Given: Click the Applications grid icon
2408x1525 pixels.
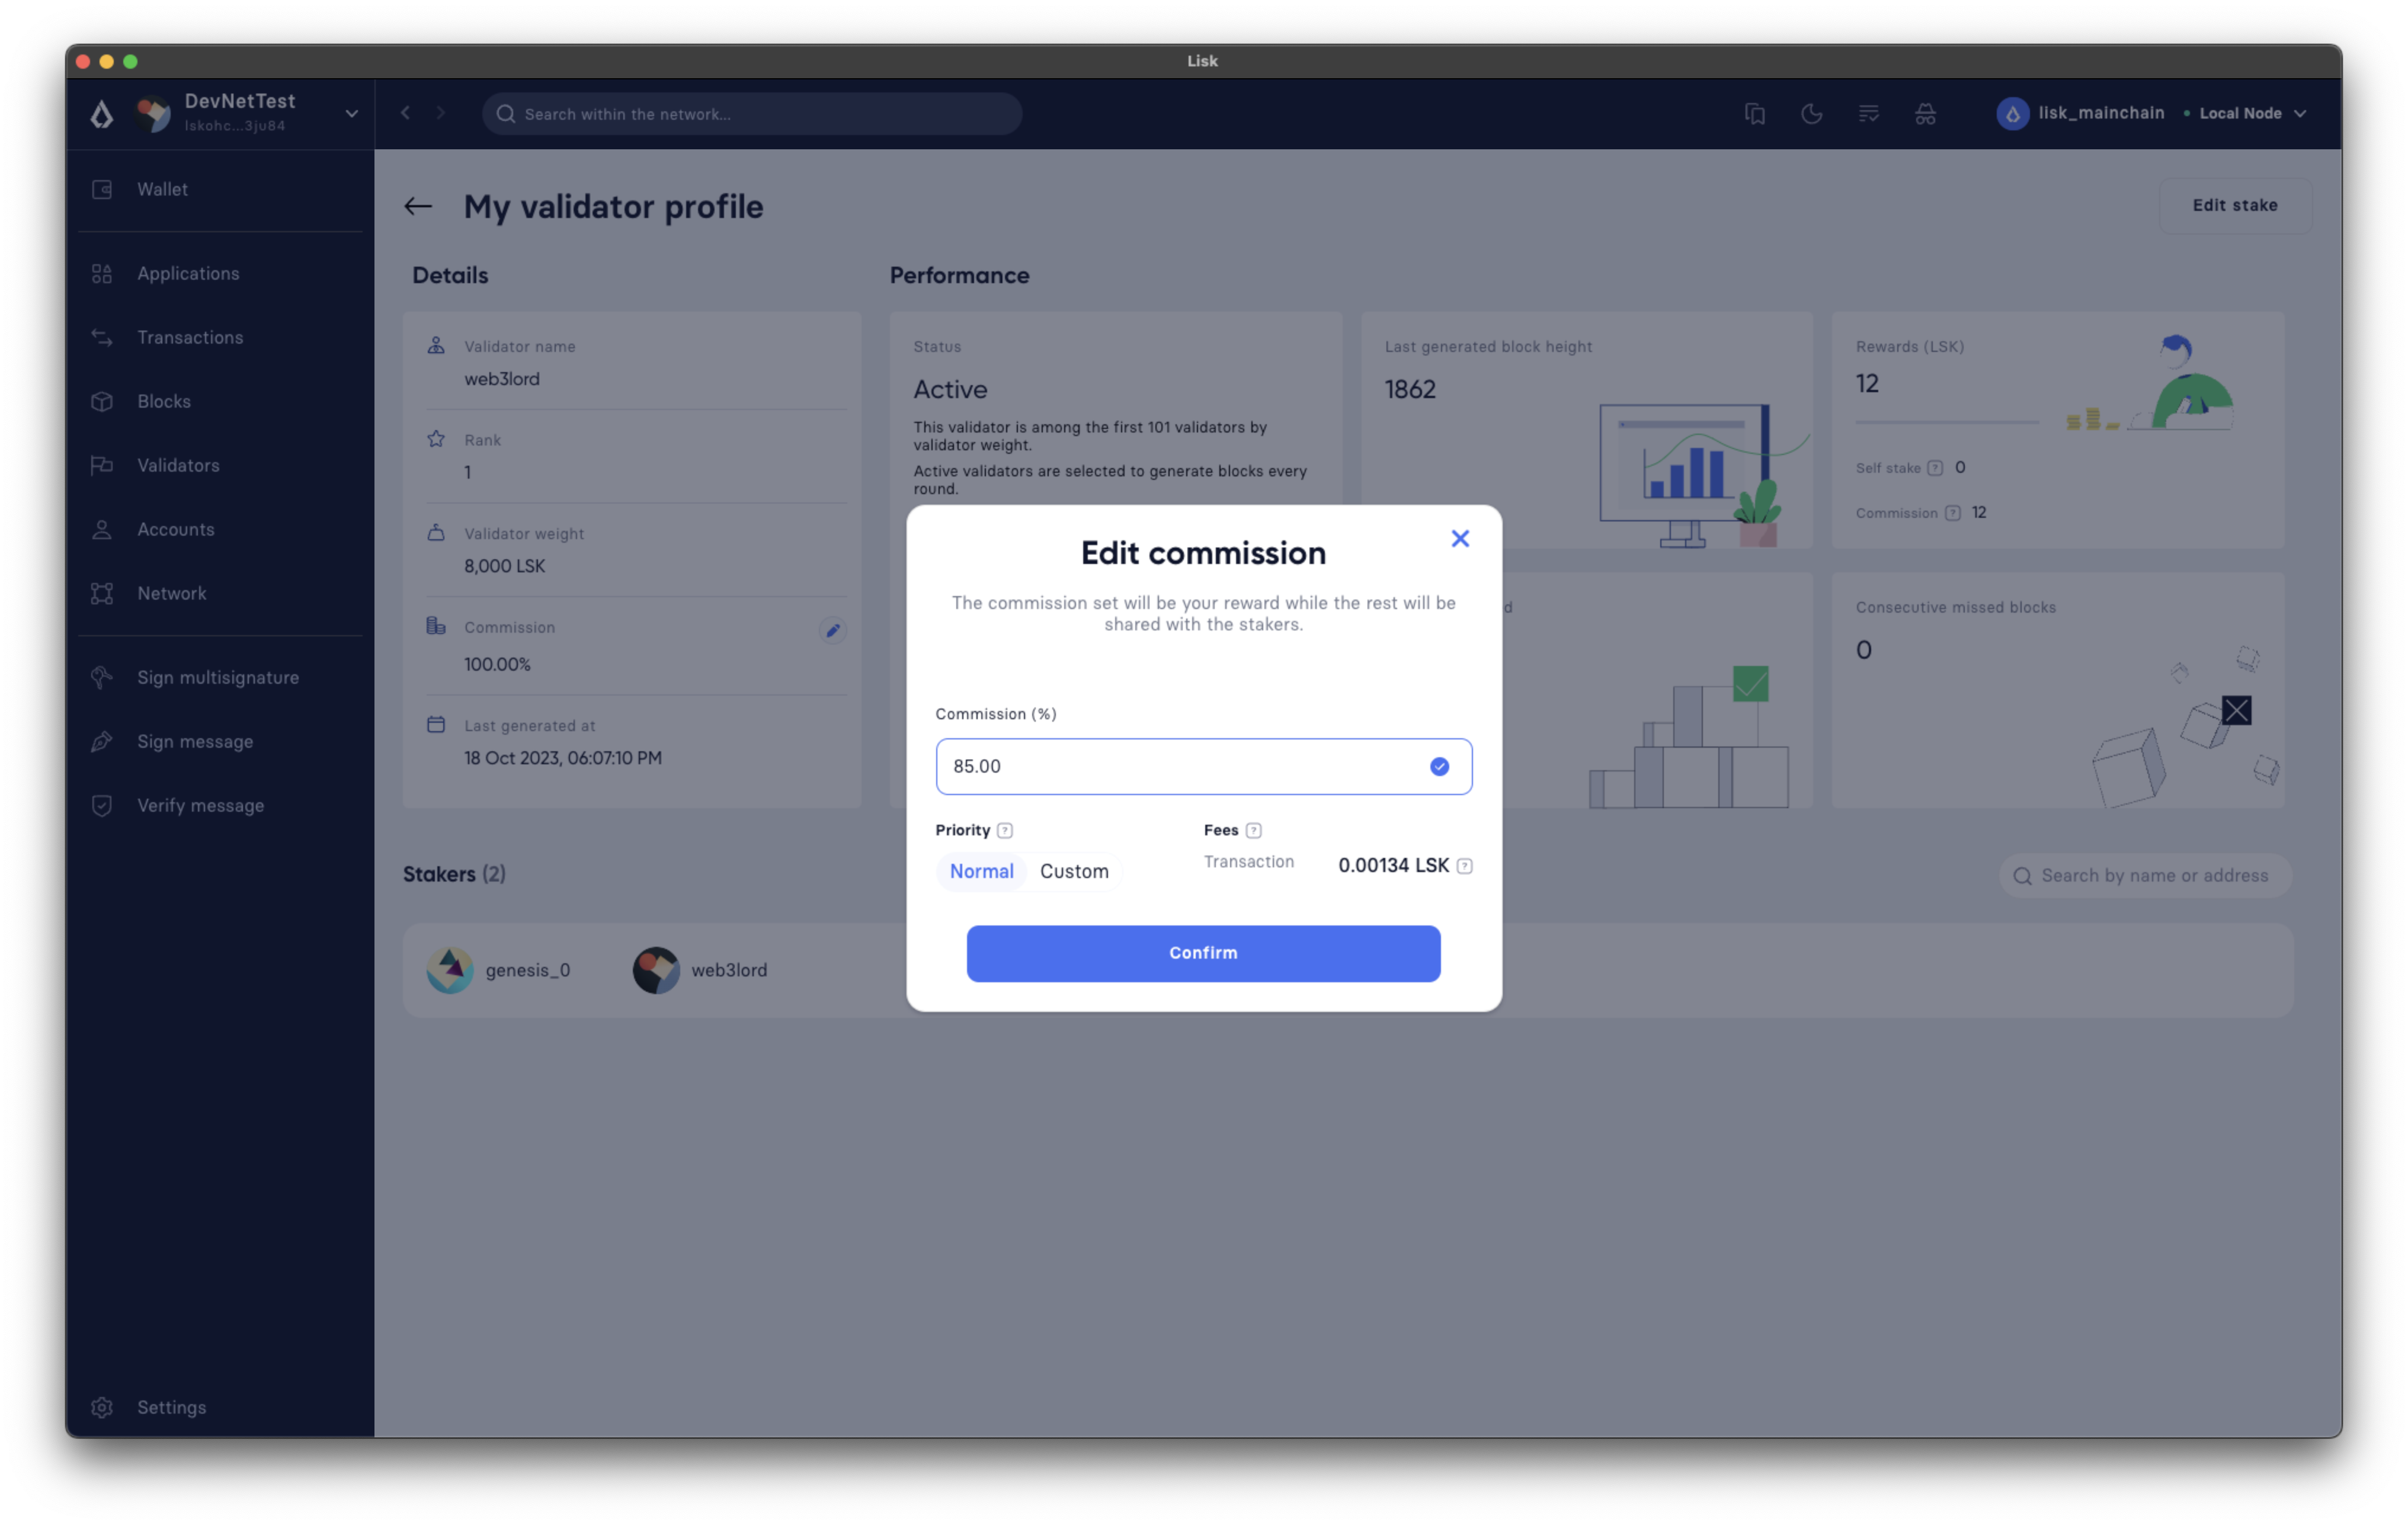Looking at the screenshot, I should (102, 273).
